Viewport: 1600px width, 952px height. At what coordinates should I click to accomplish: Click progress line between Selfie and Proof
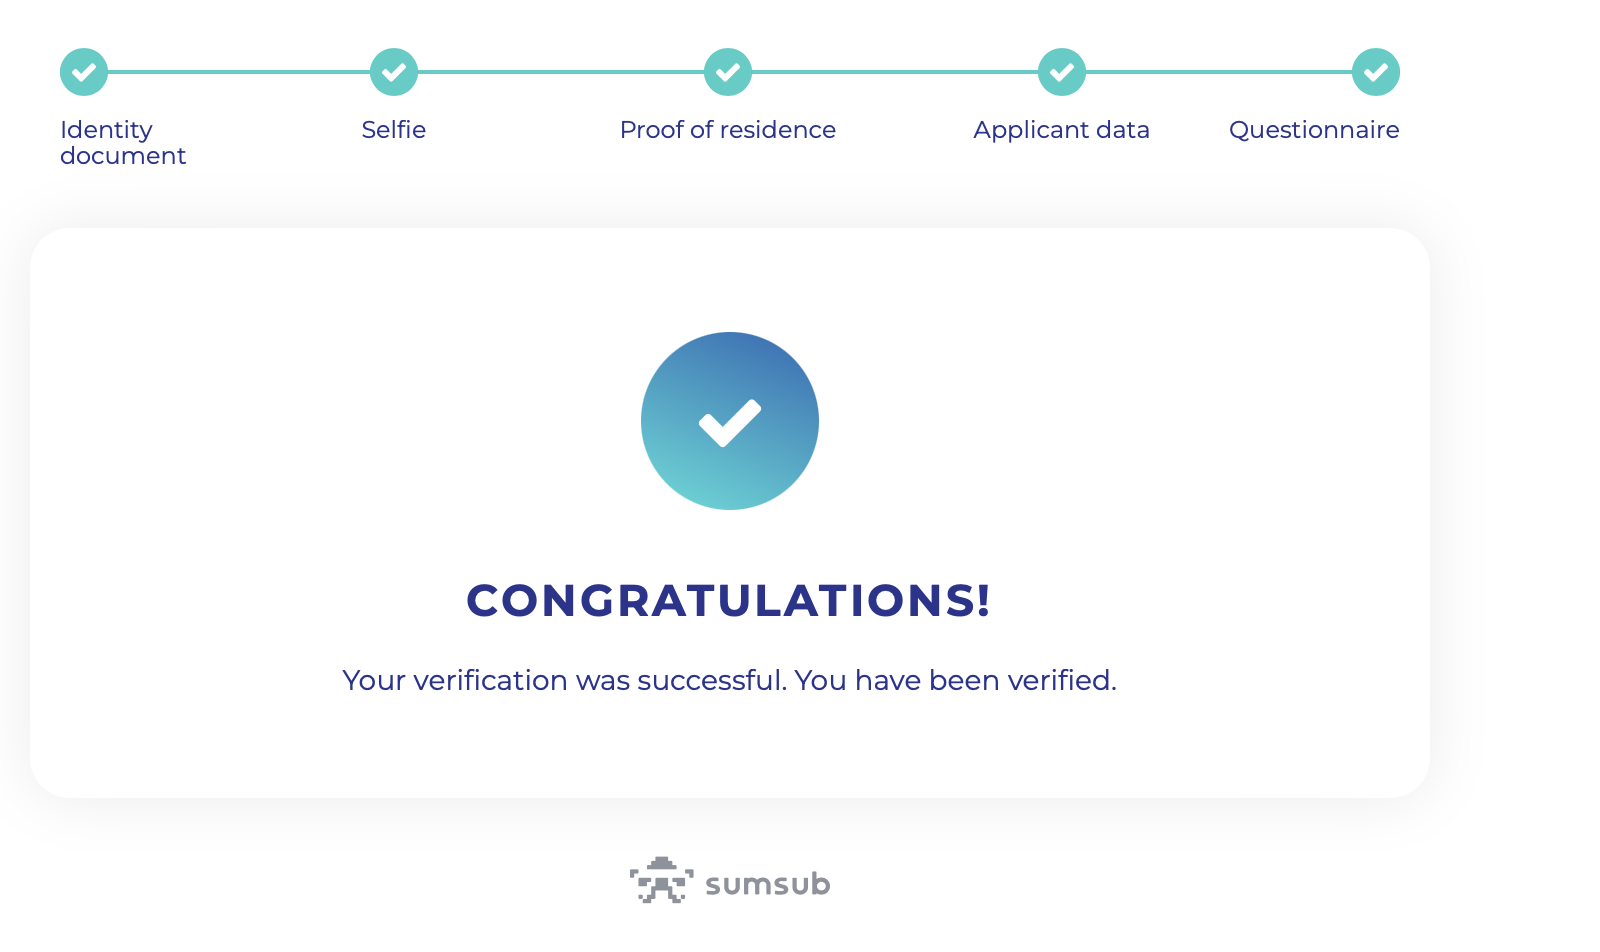click(561, 72)
